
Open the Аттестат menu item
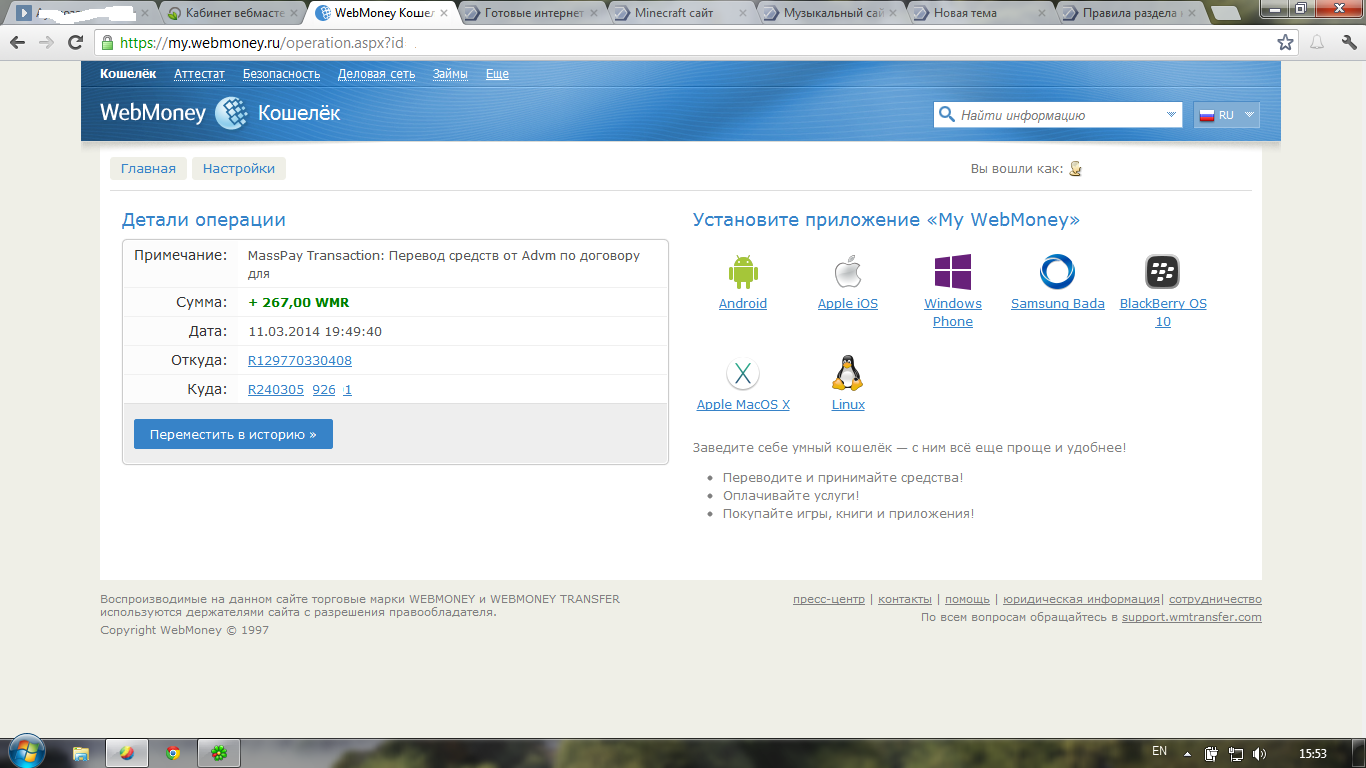(x=199, y=74)
